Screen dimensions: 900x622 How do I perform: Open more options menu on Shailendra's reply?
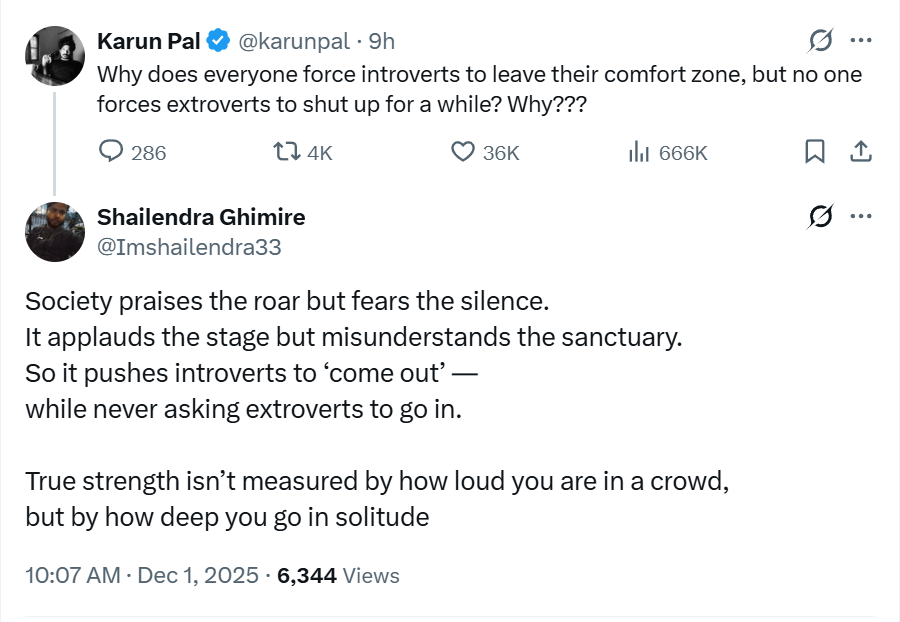point(860,217)
